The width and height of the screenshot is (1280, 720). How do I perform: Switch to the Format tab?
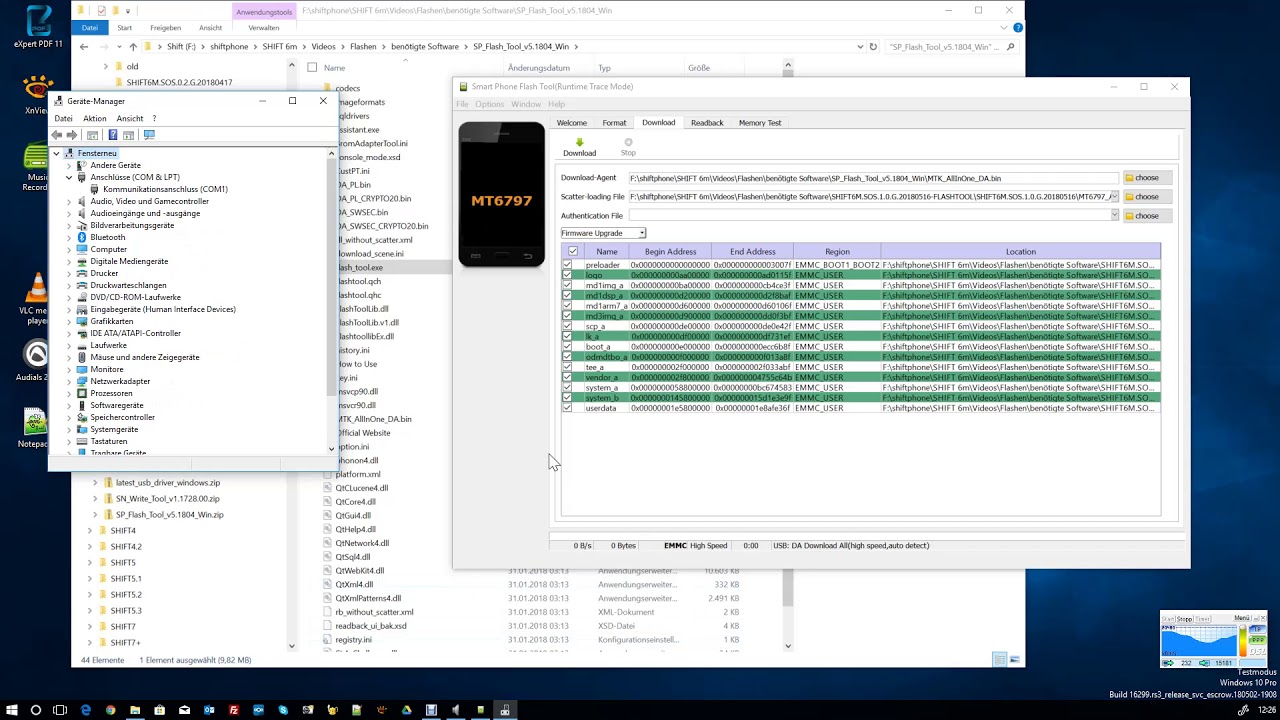(x=614, y=123)
